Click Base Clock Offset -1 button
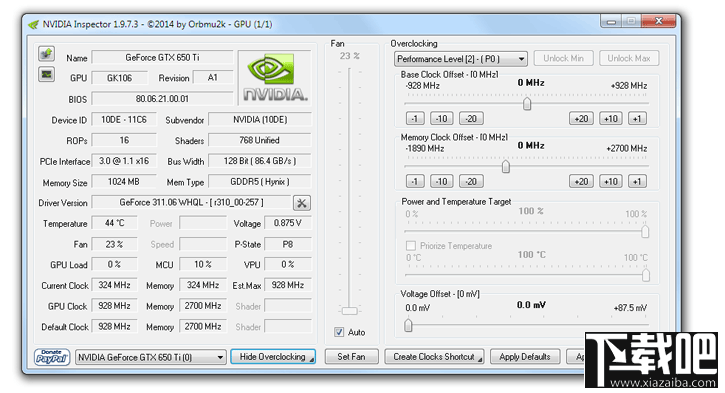The width and height of the screenshot is (725, 393). coord(415,118)
